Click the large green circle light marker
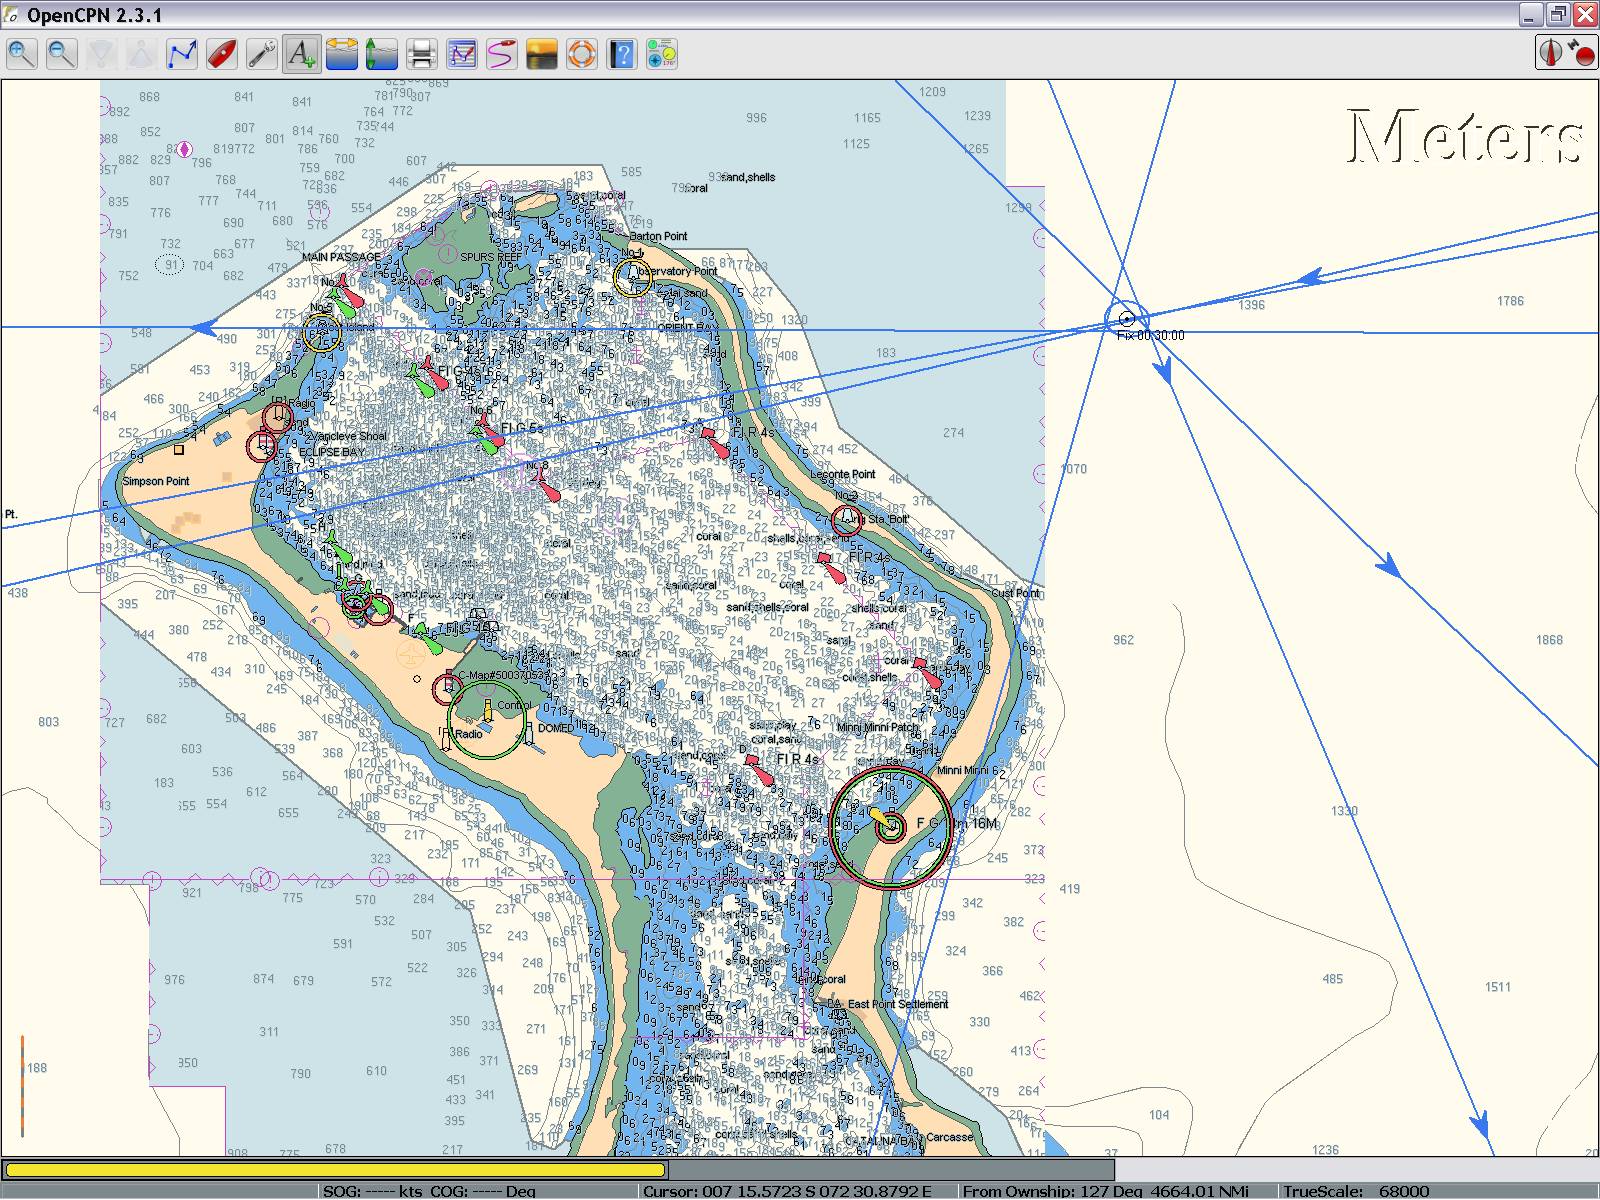Viewport: 1600px width, 1200px height. pyautogui.click(x=486, y=718)
